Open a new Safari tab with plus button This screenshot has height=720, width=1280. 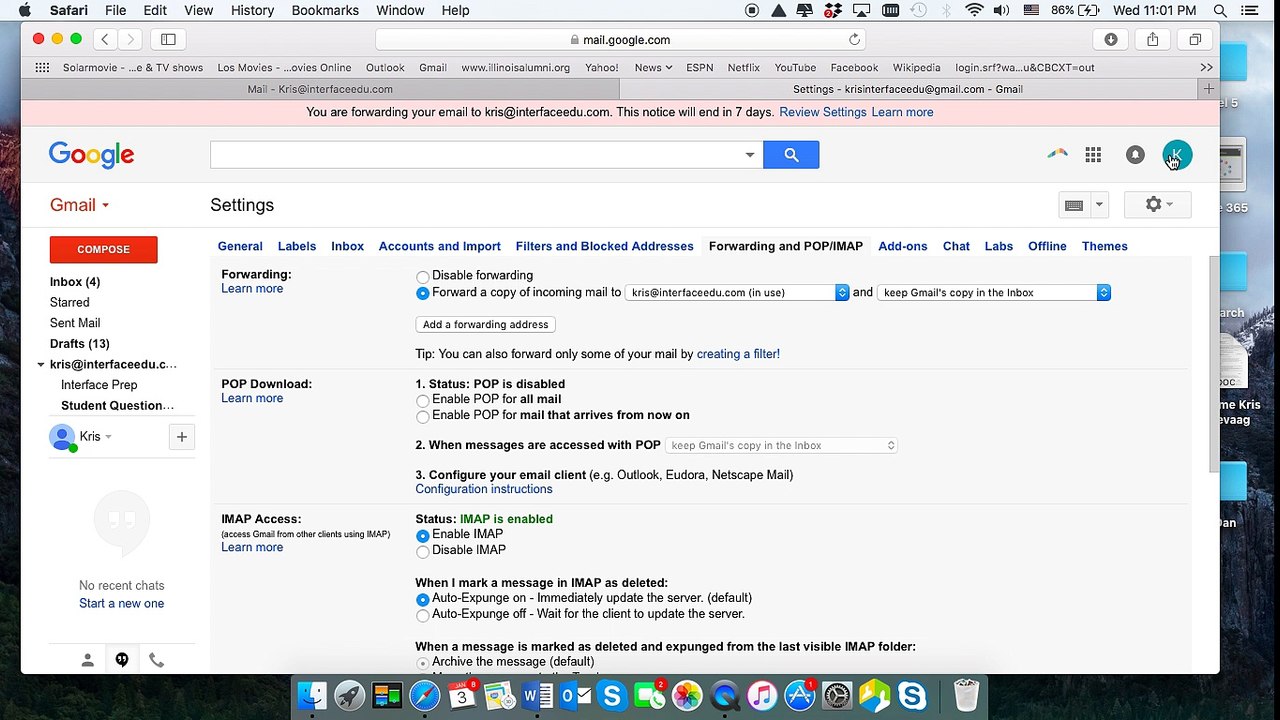click(1208, 89)
